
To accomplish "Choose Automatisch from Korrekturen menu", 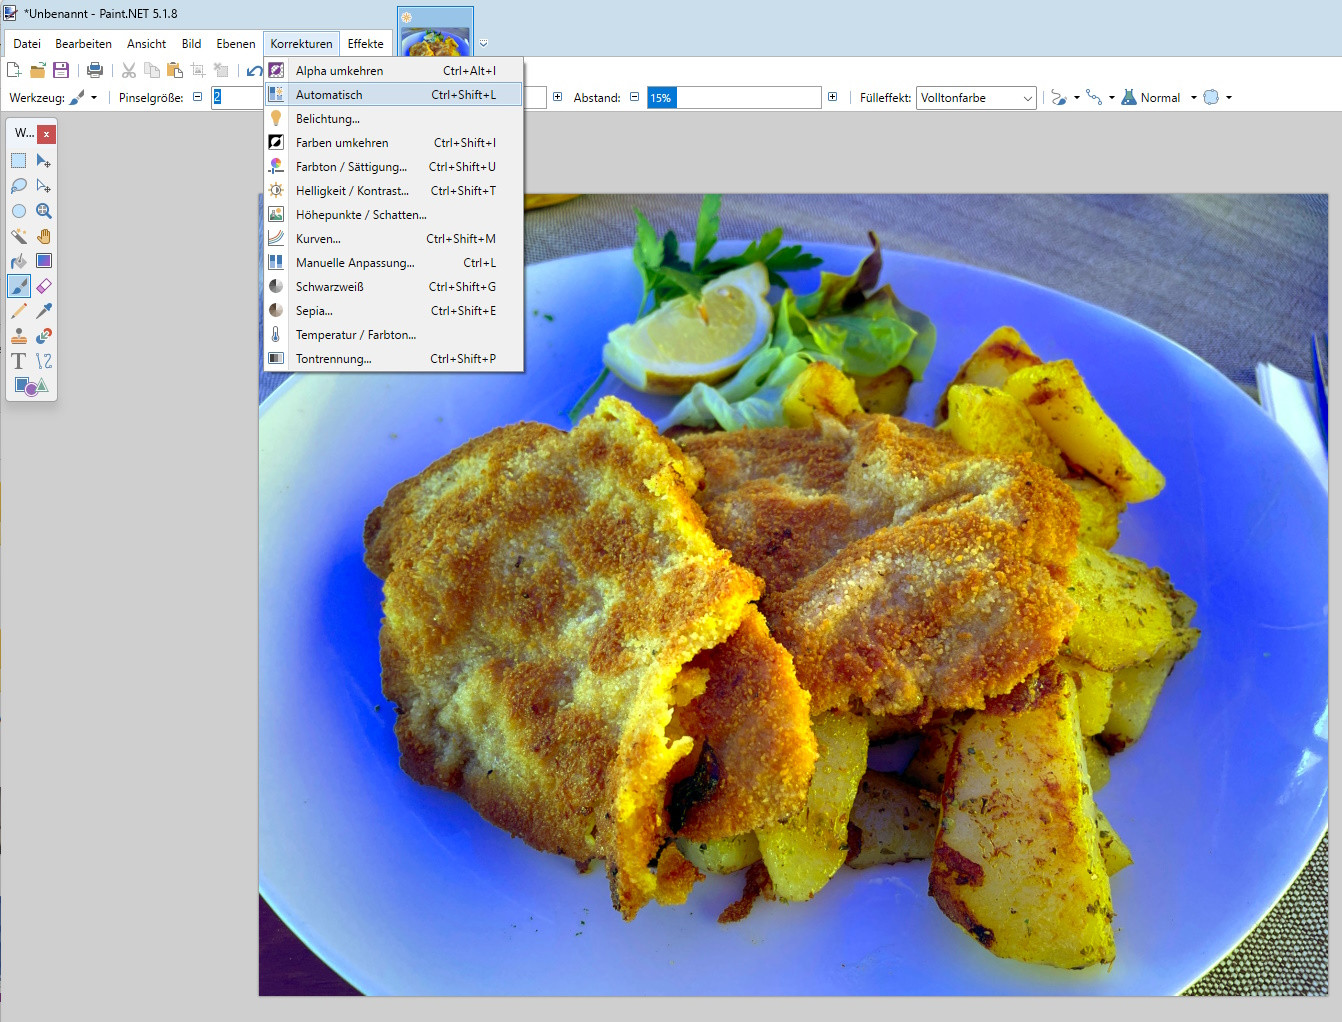I will click(x=329, y=95).
